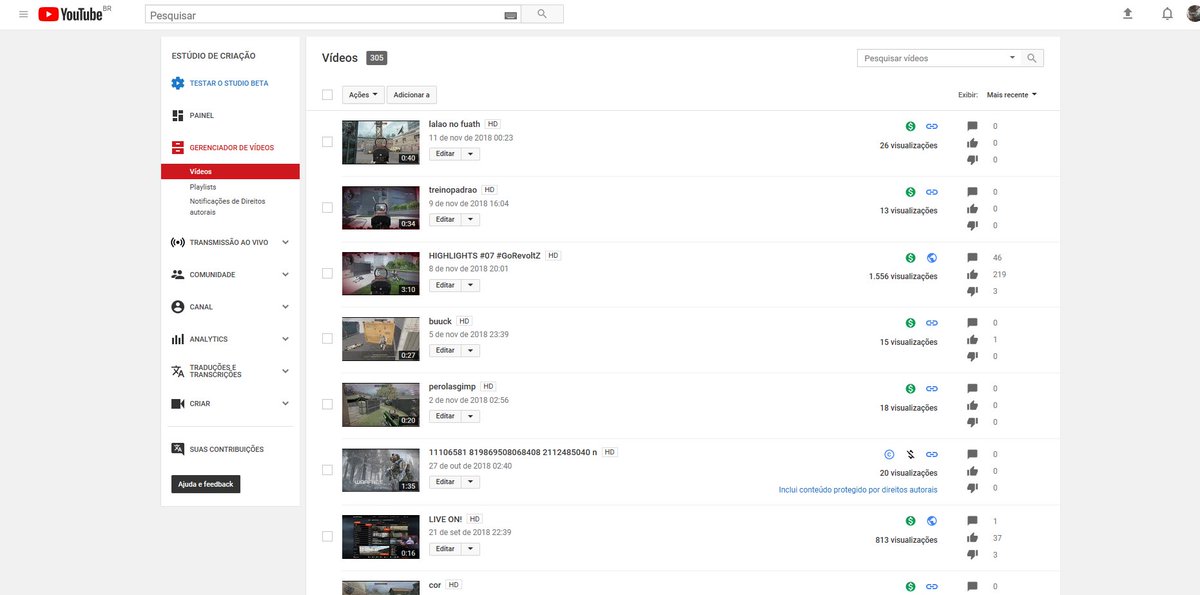The image size is (1200, 595).
Task: Open the HIGHLIGHTS #07 #GoRevoltZ title link
Action: (x=485, y=255)
